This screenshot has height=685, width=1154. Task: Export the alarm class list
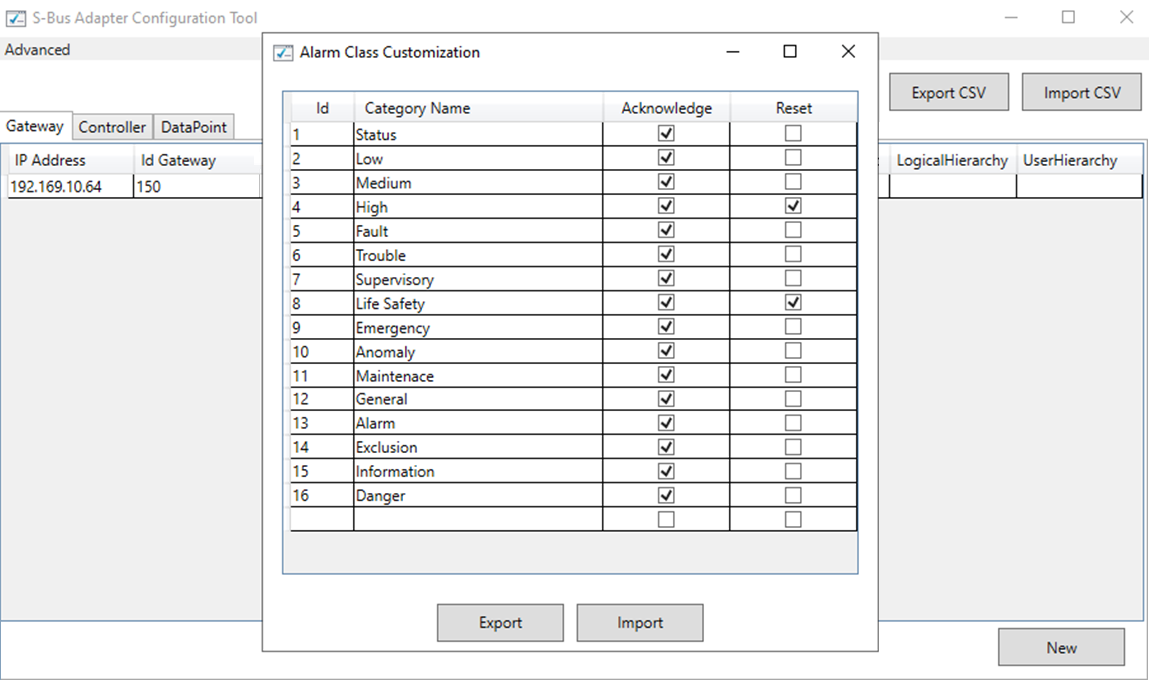coord(499,622)
